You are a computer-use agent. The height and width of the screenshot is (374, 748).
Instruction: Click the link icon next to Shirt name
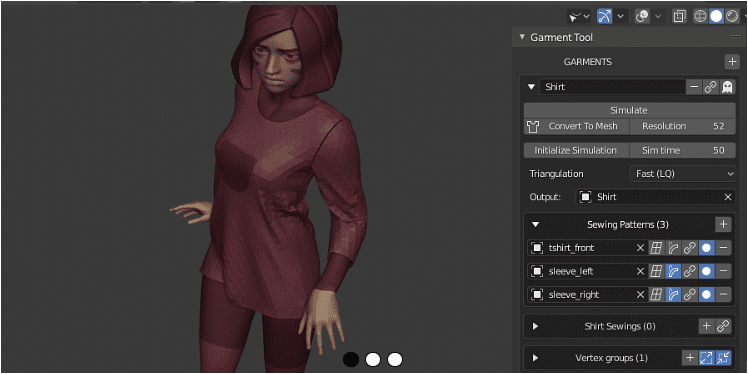(711, 87)
